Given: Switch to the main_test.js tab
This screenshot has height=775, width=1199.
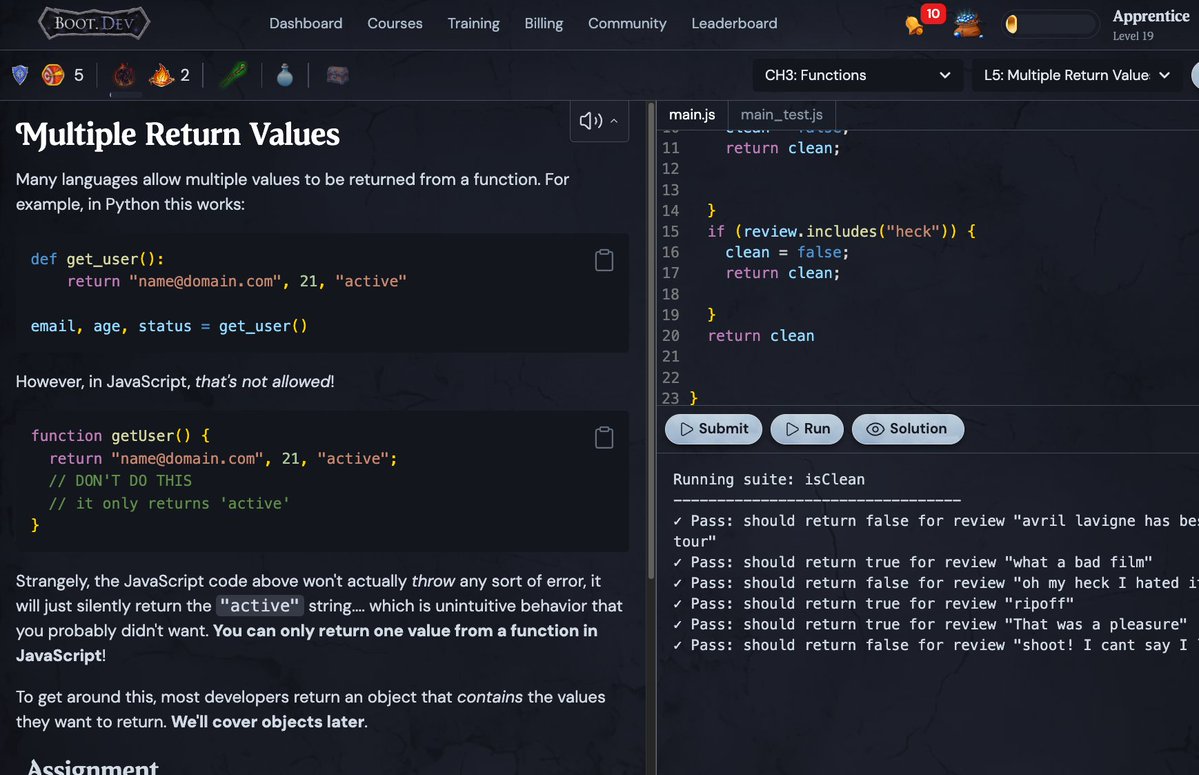Looking at the screenshot, I should [781, 114].
